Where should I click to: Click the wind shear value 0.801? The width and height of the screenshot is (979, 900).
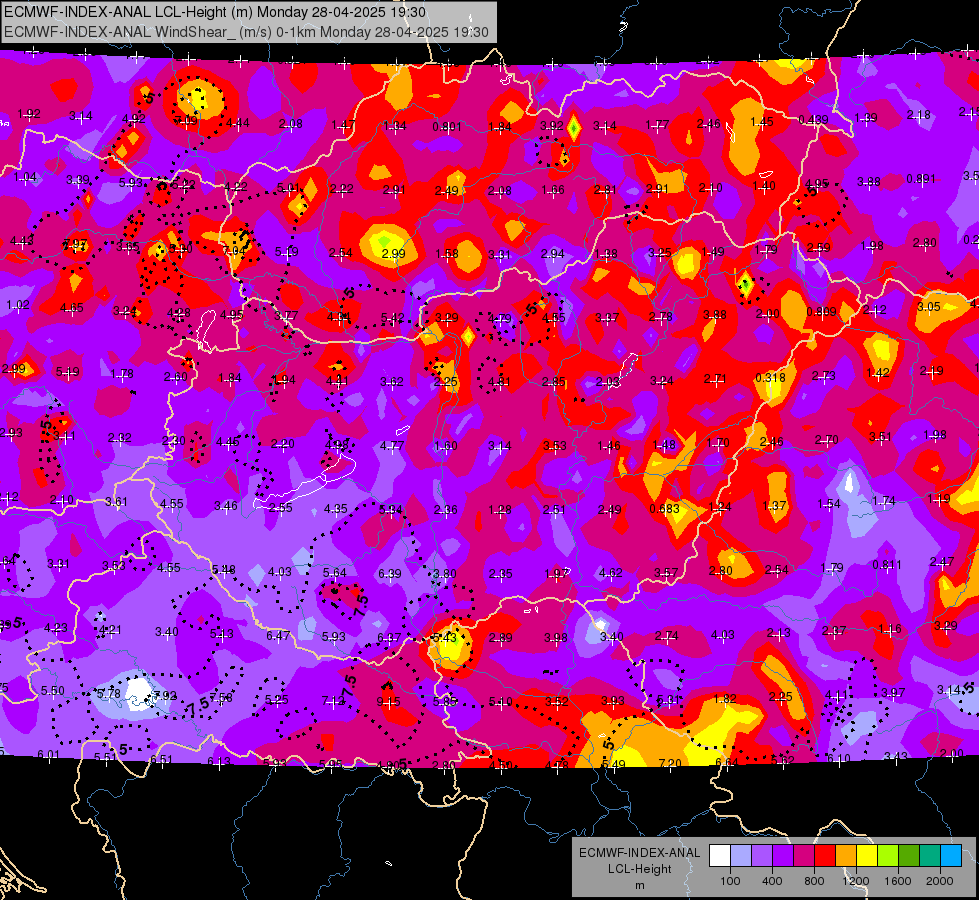coord(447,127)
